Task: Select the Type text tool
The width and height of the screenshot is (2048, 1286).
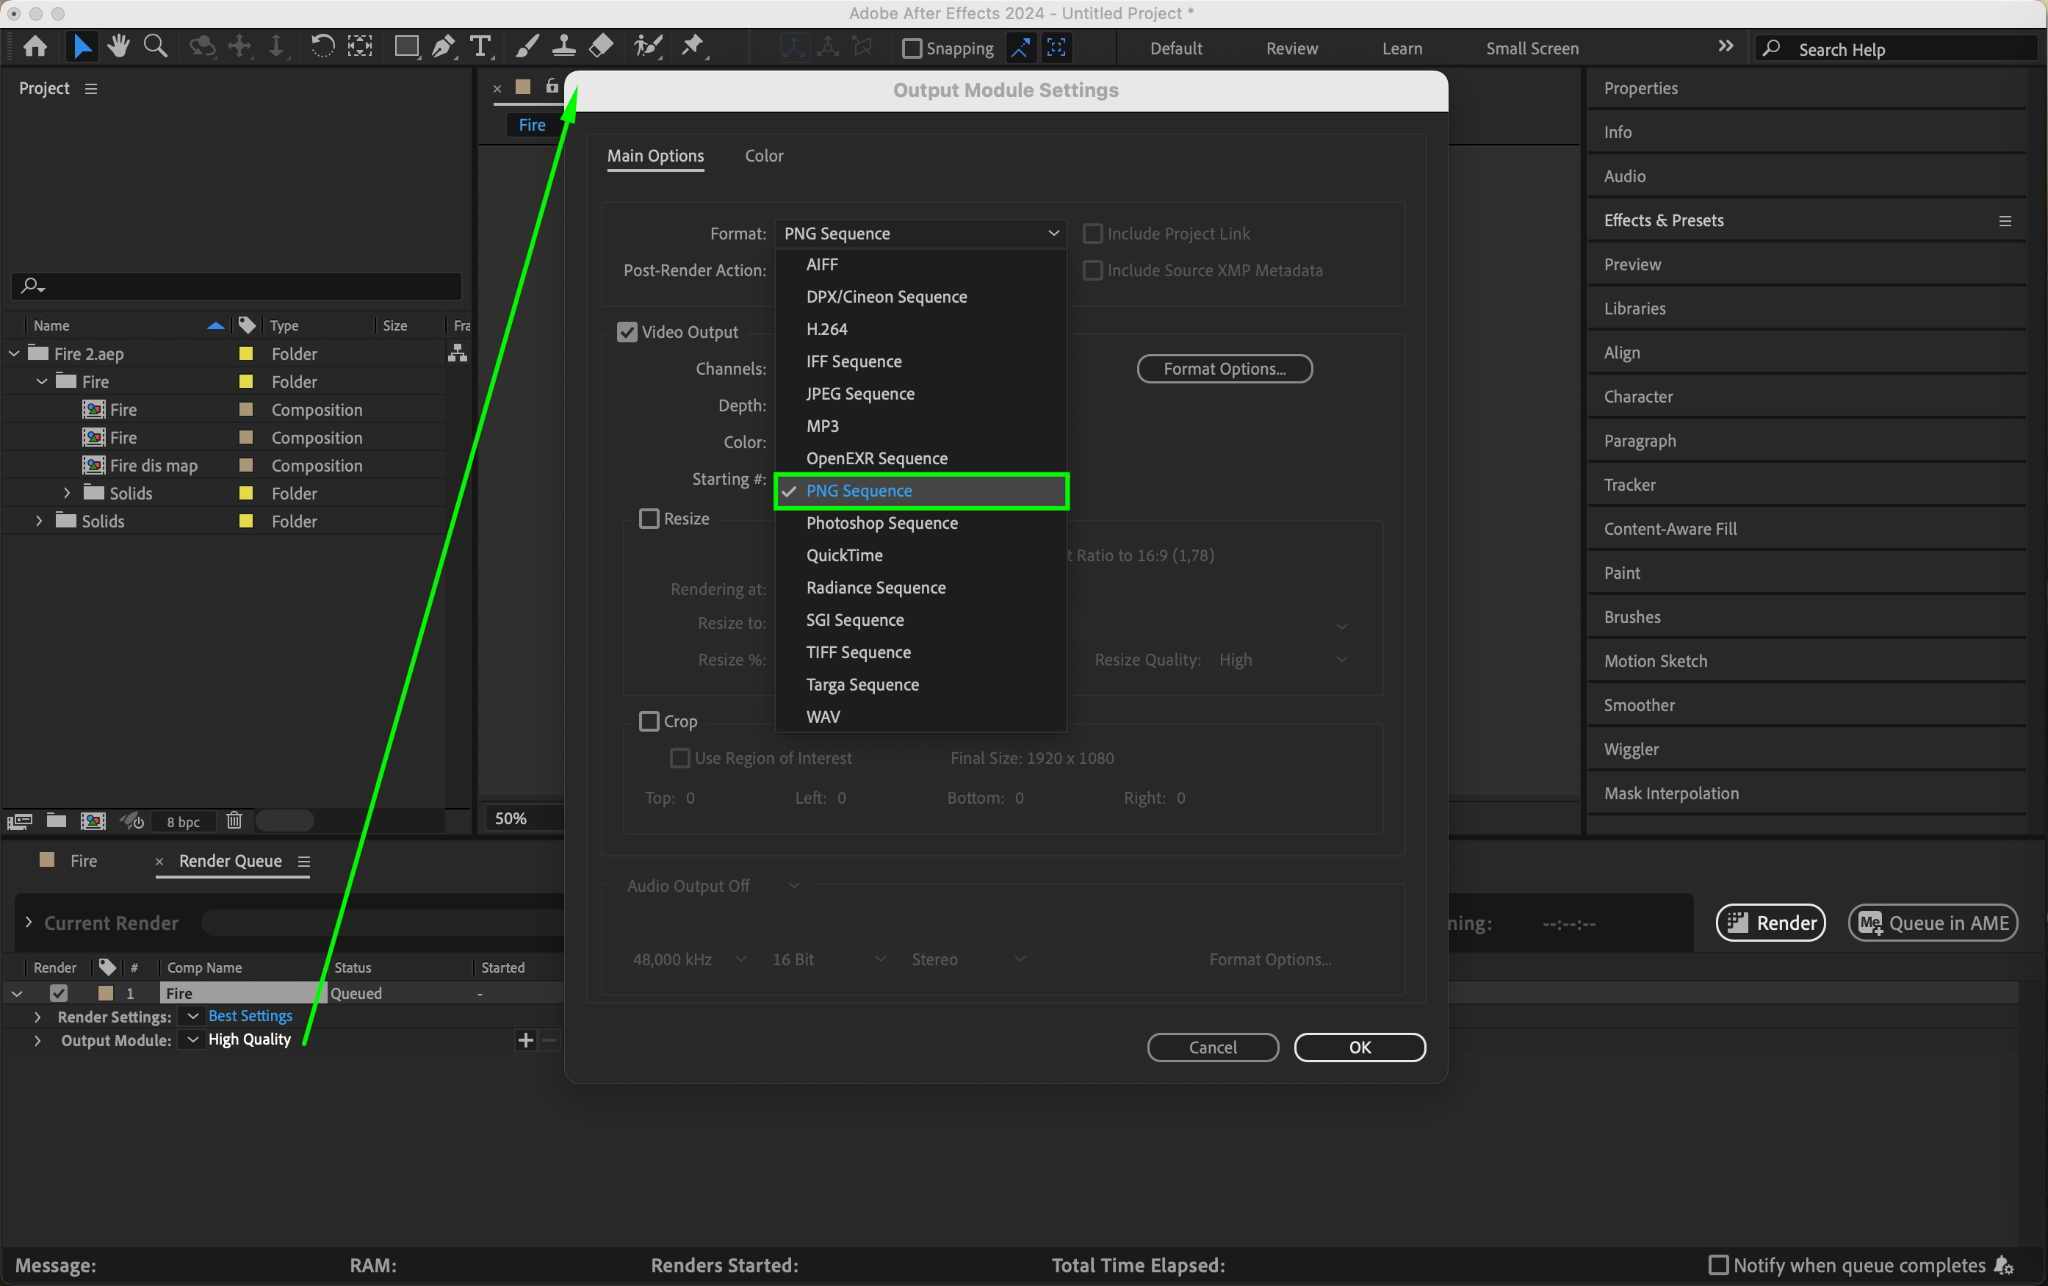Action: coord(481,46)
